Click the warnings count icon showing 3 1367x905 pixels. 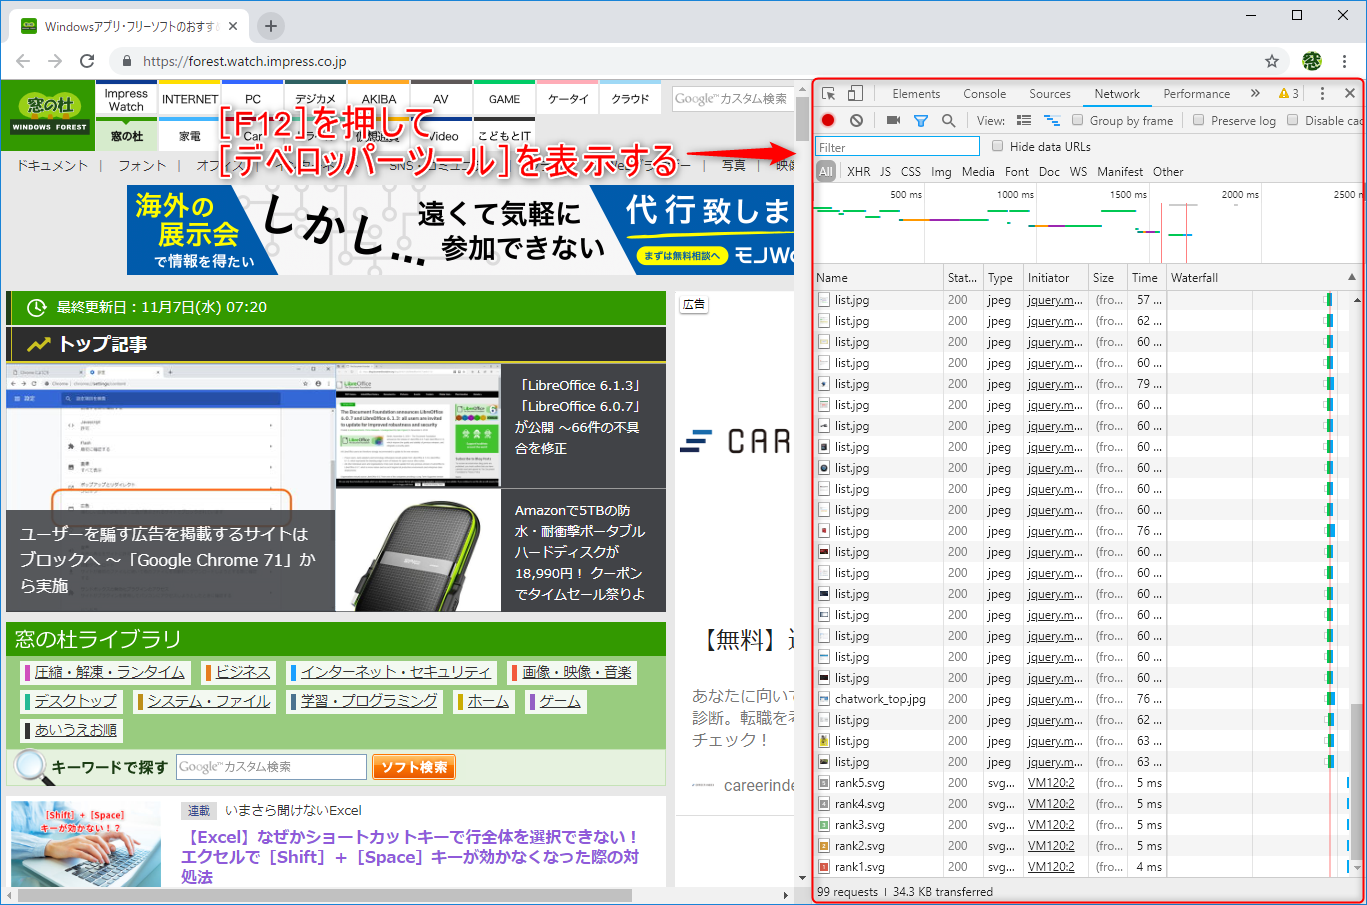1288,93
